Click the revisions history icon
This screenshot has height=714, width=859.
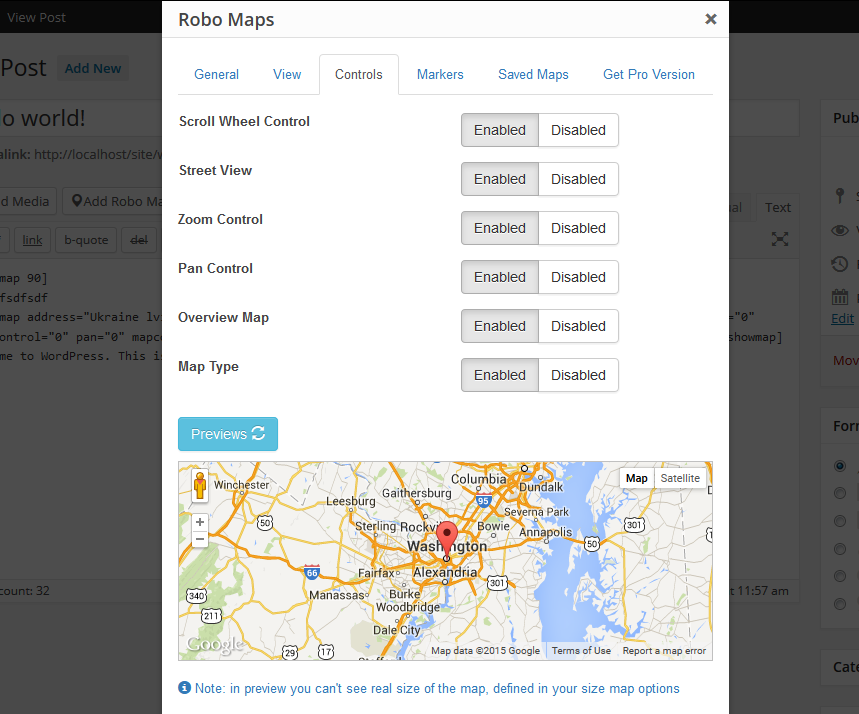tap(840, 264)
